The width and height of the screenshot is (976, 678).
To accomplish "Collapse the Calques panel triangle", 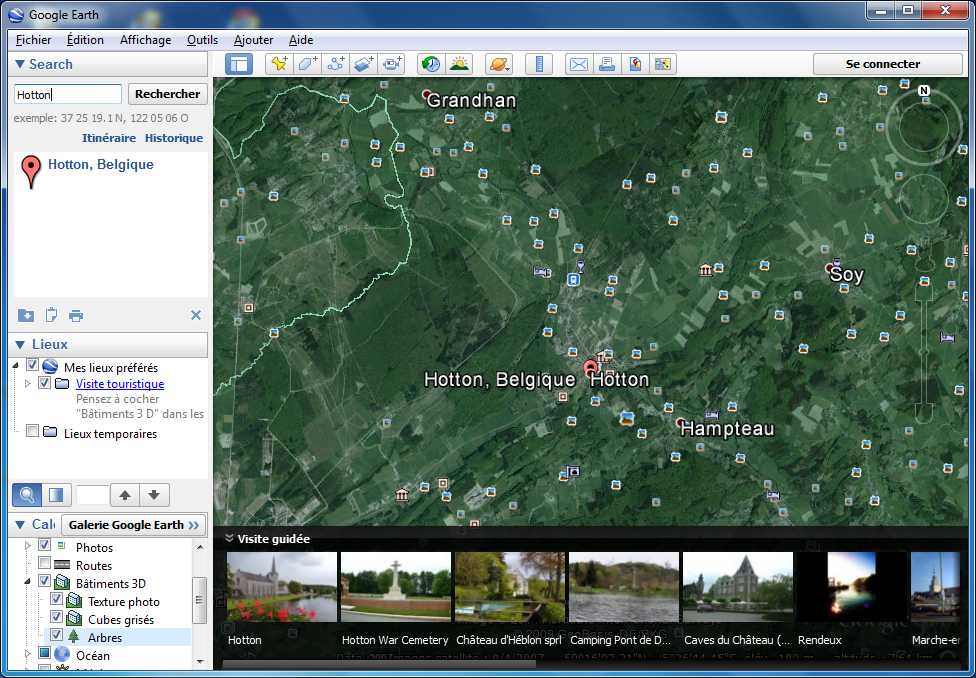I will (19, 525).
